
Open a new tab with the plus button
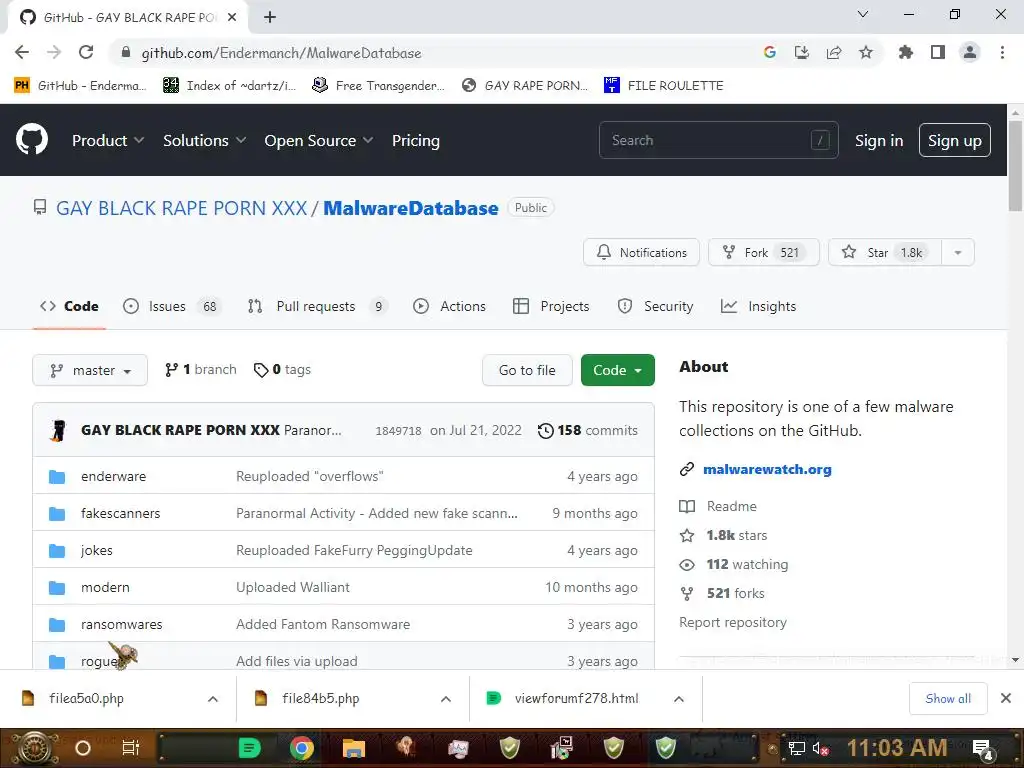point(270,17)
